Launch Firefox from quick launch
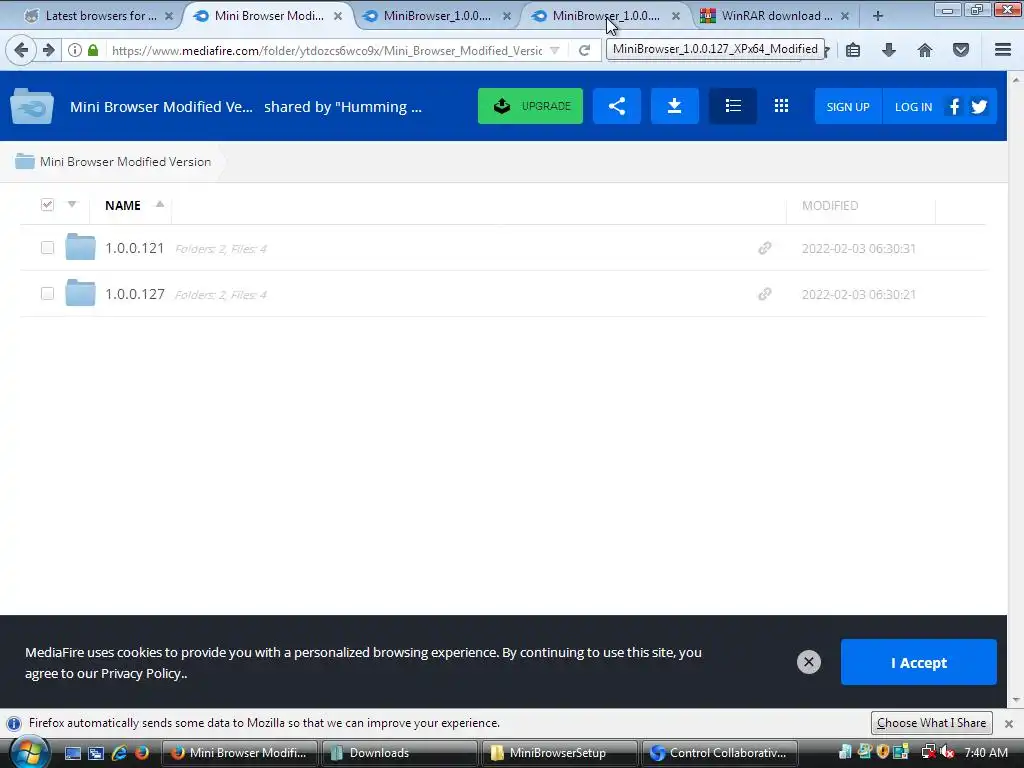The width and height of the screenshot is (1024, 768). click(142, 753)
